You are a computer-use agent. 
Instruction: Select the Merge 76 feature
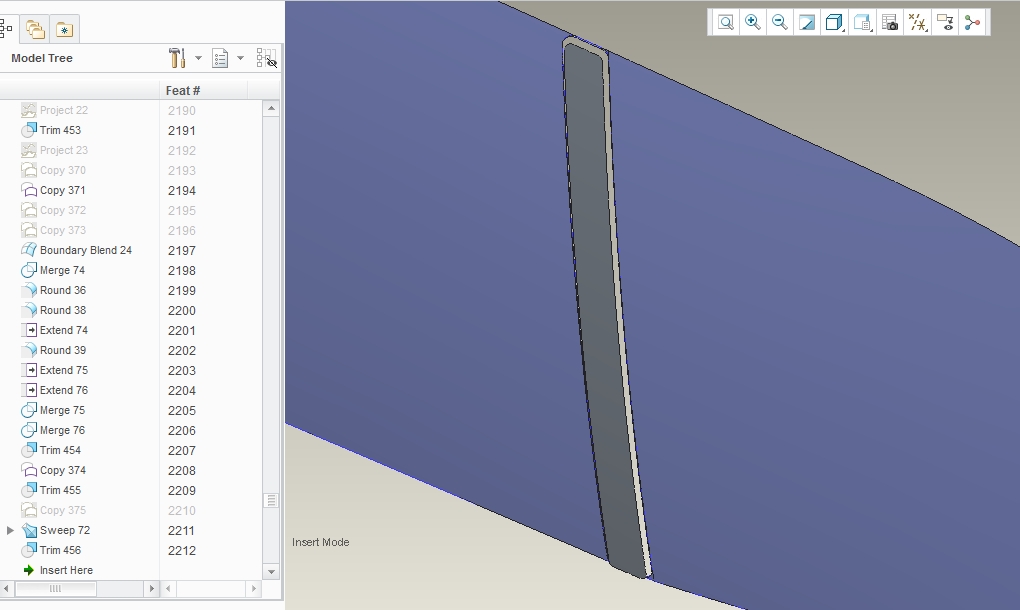[62, 431]
